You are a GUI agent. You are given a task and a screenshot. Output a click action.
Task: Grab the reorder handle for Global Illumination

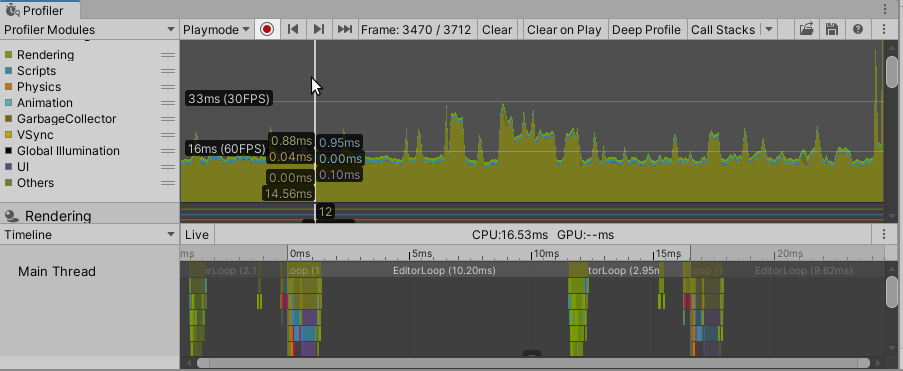pos(168,151)
